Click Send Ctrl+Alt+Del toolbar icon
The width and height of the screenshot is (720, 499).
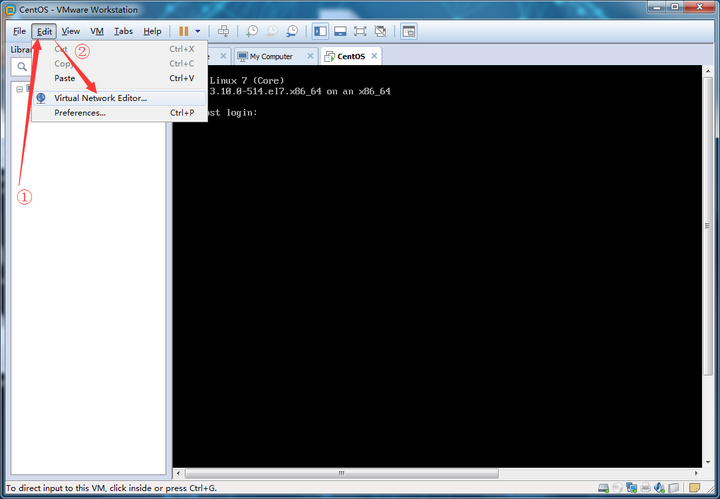[223, 31]
